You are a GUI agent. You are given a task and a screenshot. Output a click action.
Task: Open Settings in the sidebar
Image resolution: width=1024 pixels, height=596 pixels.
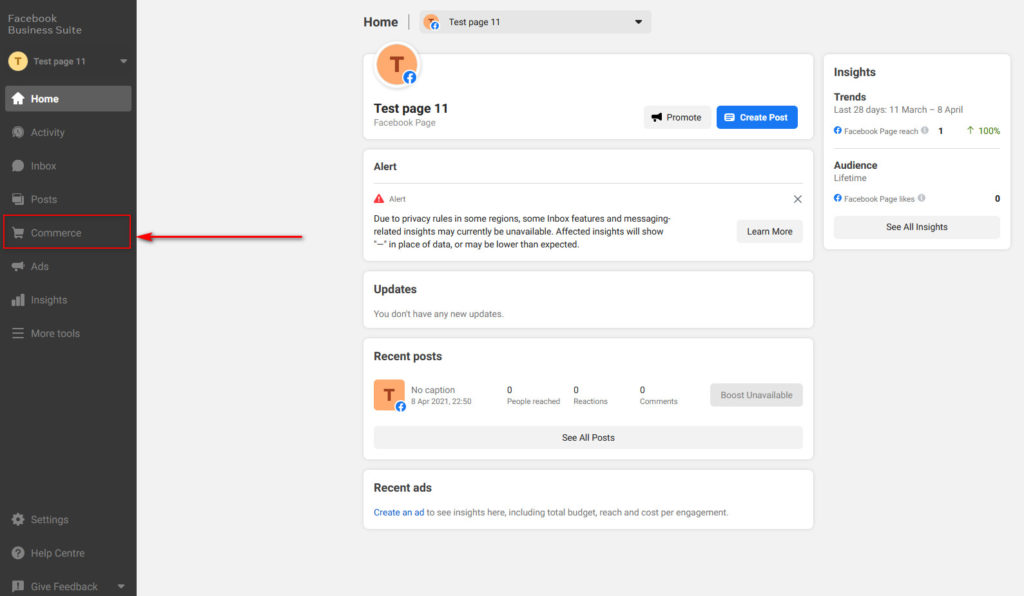point(68,520)
